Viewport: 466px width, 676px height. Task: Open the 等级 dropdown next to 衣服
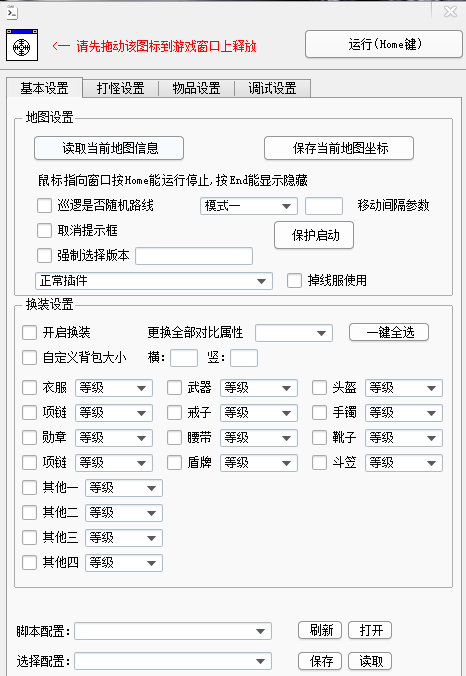[114, 388]
